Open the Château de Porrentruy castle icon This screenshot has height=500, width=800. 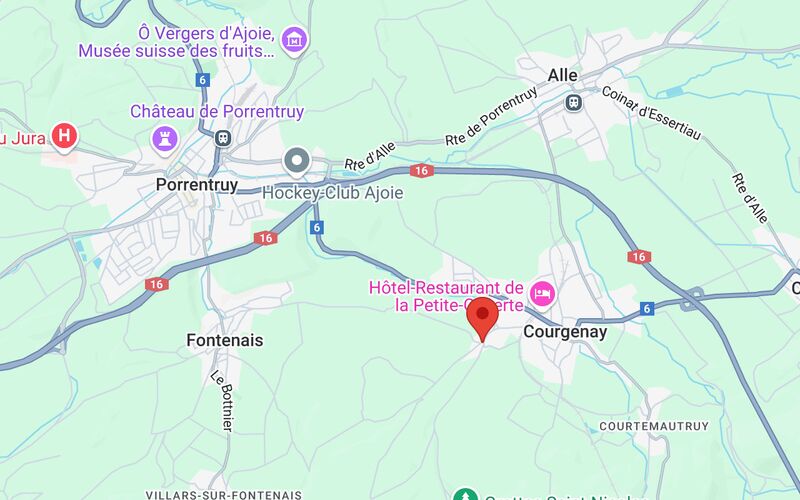tap(165, 139)
